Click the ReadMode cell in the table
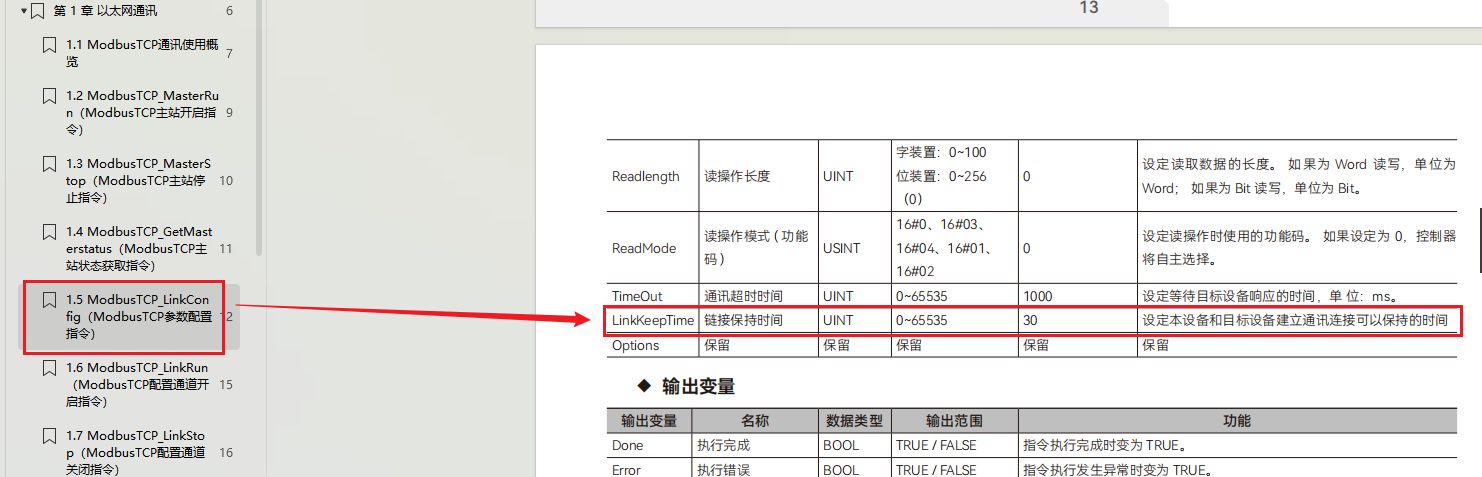The image size is (1482, 477). [x=644, y=248]
